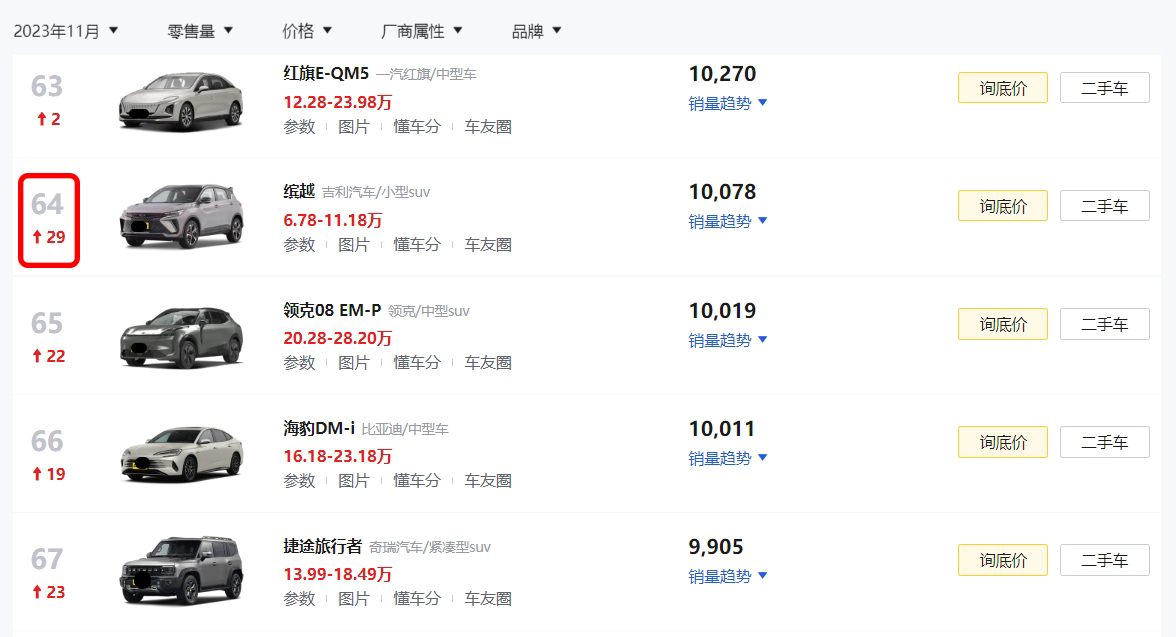Open the 品牌 brand filter dropdown
This screenshot has height=637, width=1176.
536,32
